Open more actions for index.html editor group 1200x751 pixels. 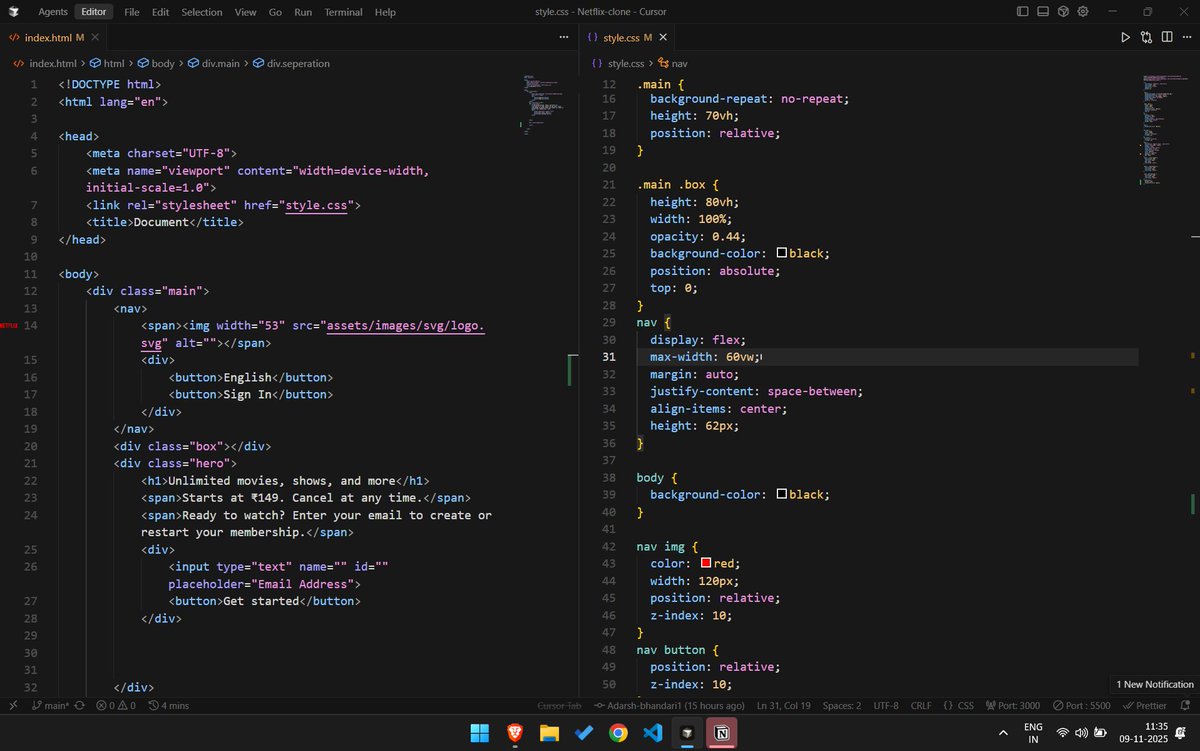coord(564,37)
